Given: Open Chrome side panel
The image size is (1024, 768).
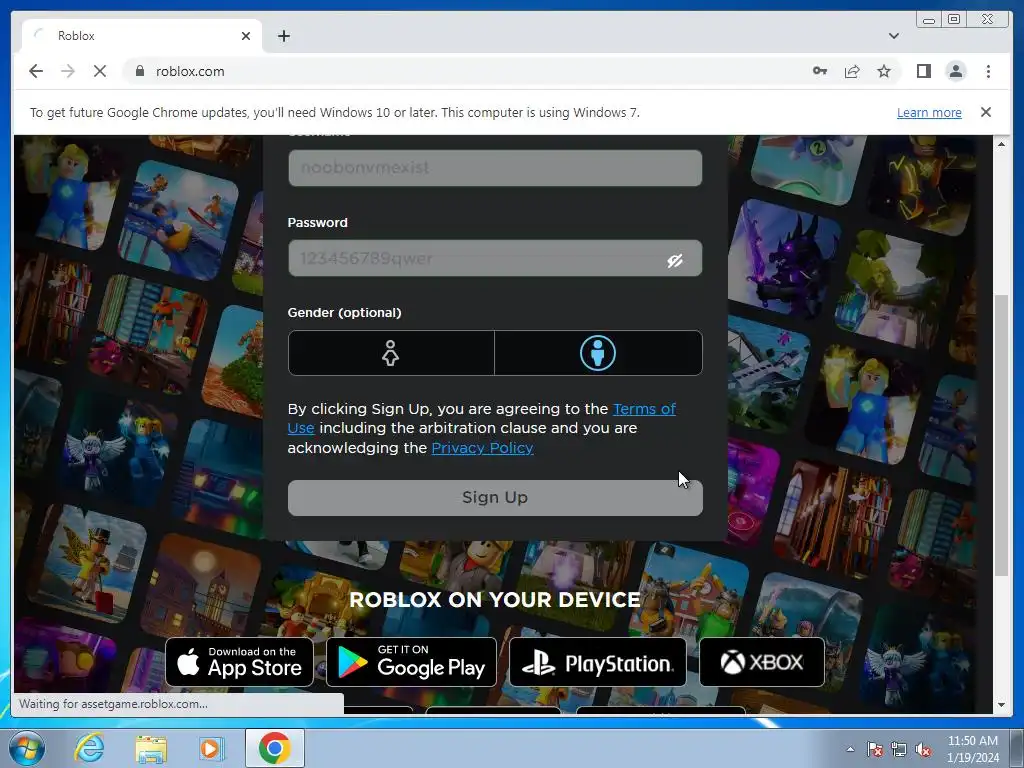Looking at the screenshot, I should point(923,71).
